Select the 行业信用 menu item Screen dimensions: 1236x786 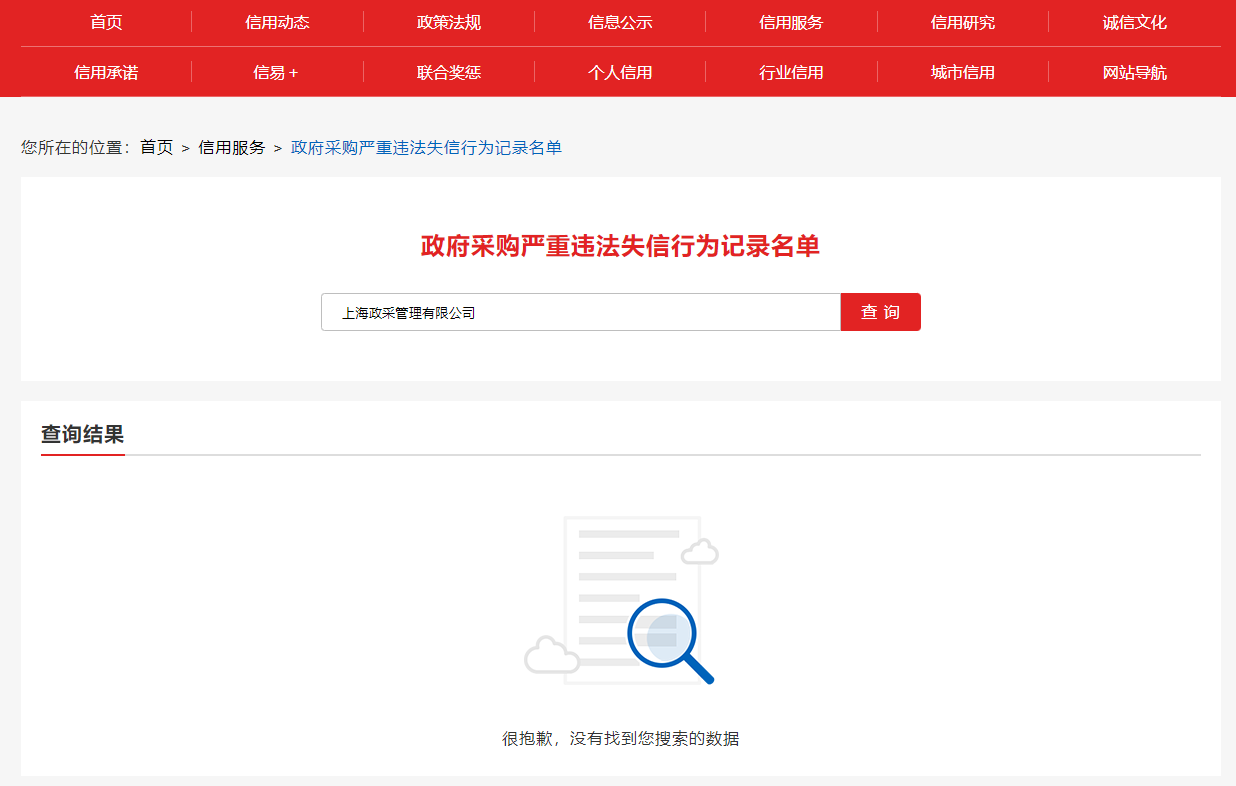coord(791,72)
